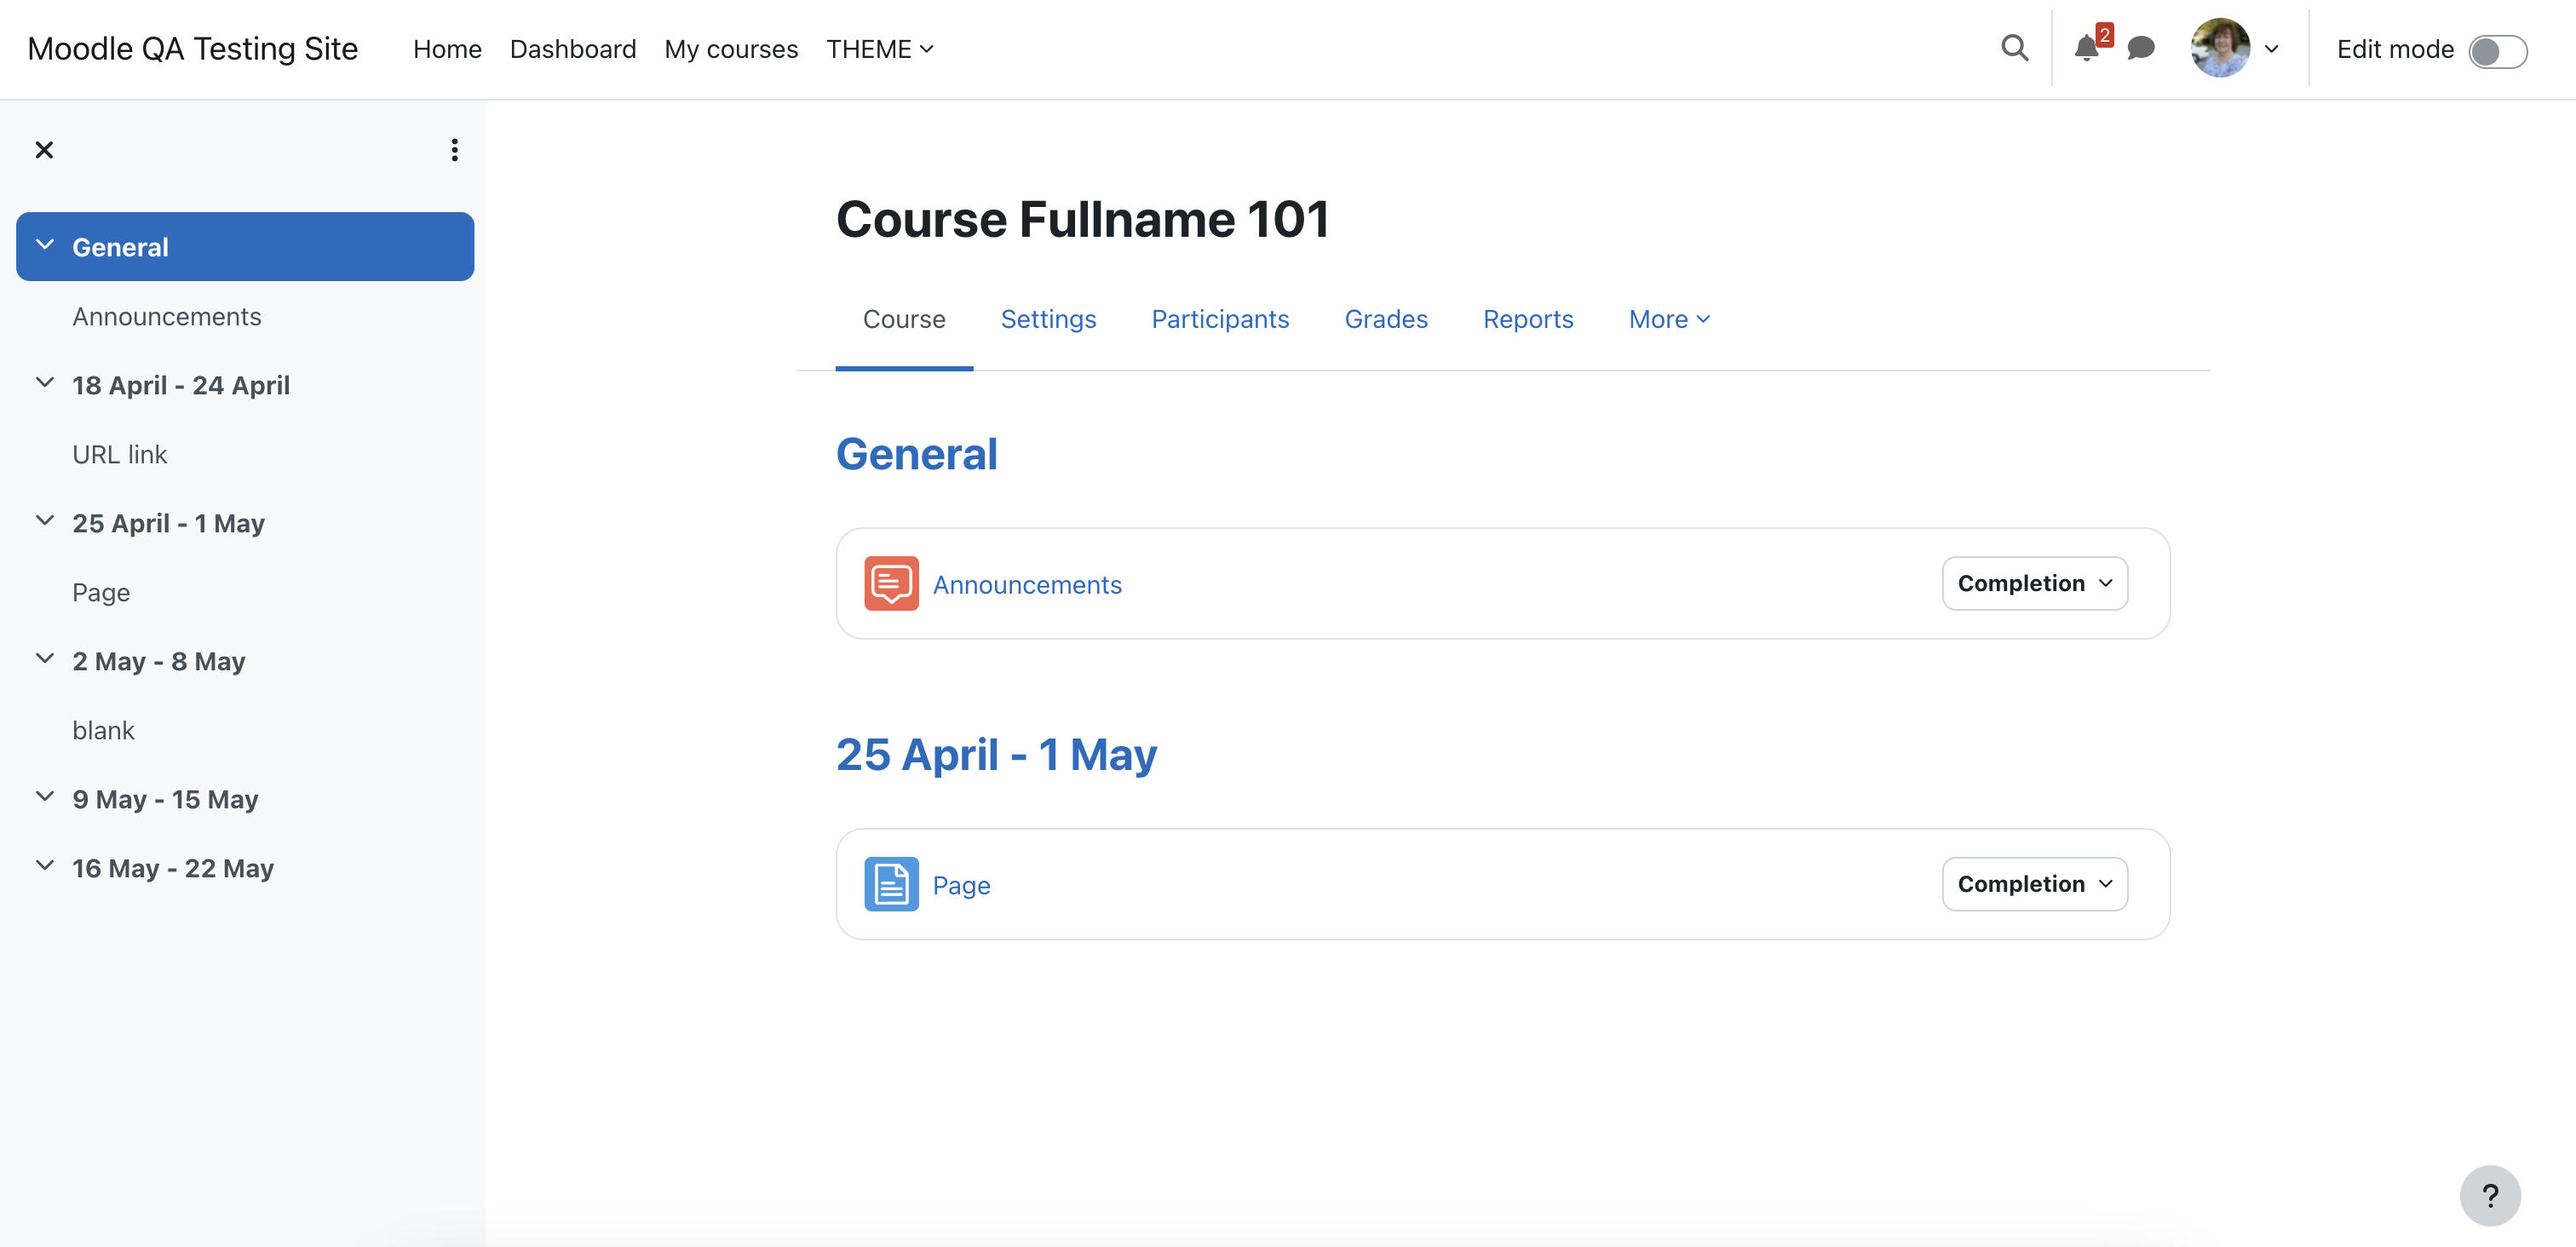
Task: Click the 25 April - 1 May heading
Action: (996, 755)
